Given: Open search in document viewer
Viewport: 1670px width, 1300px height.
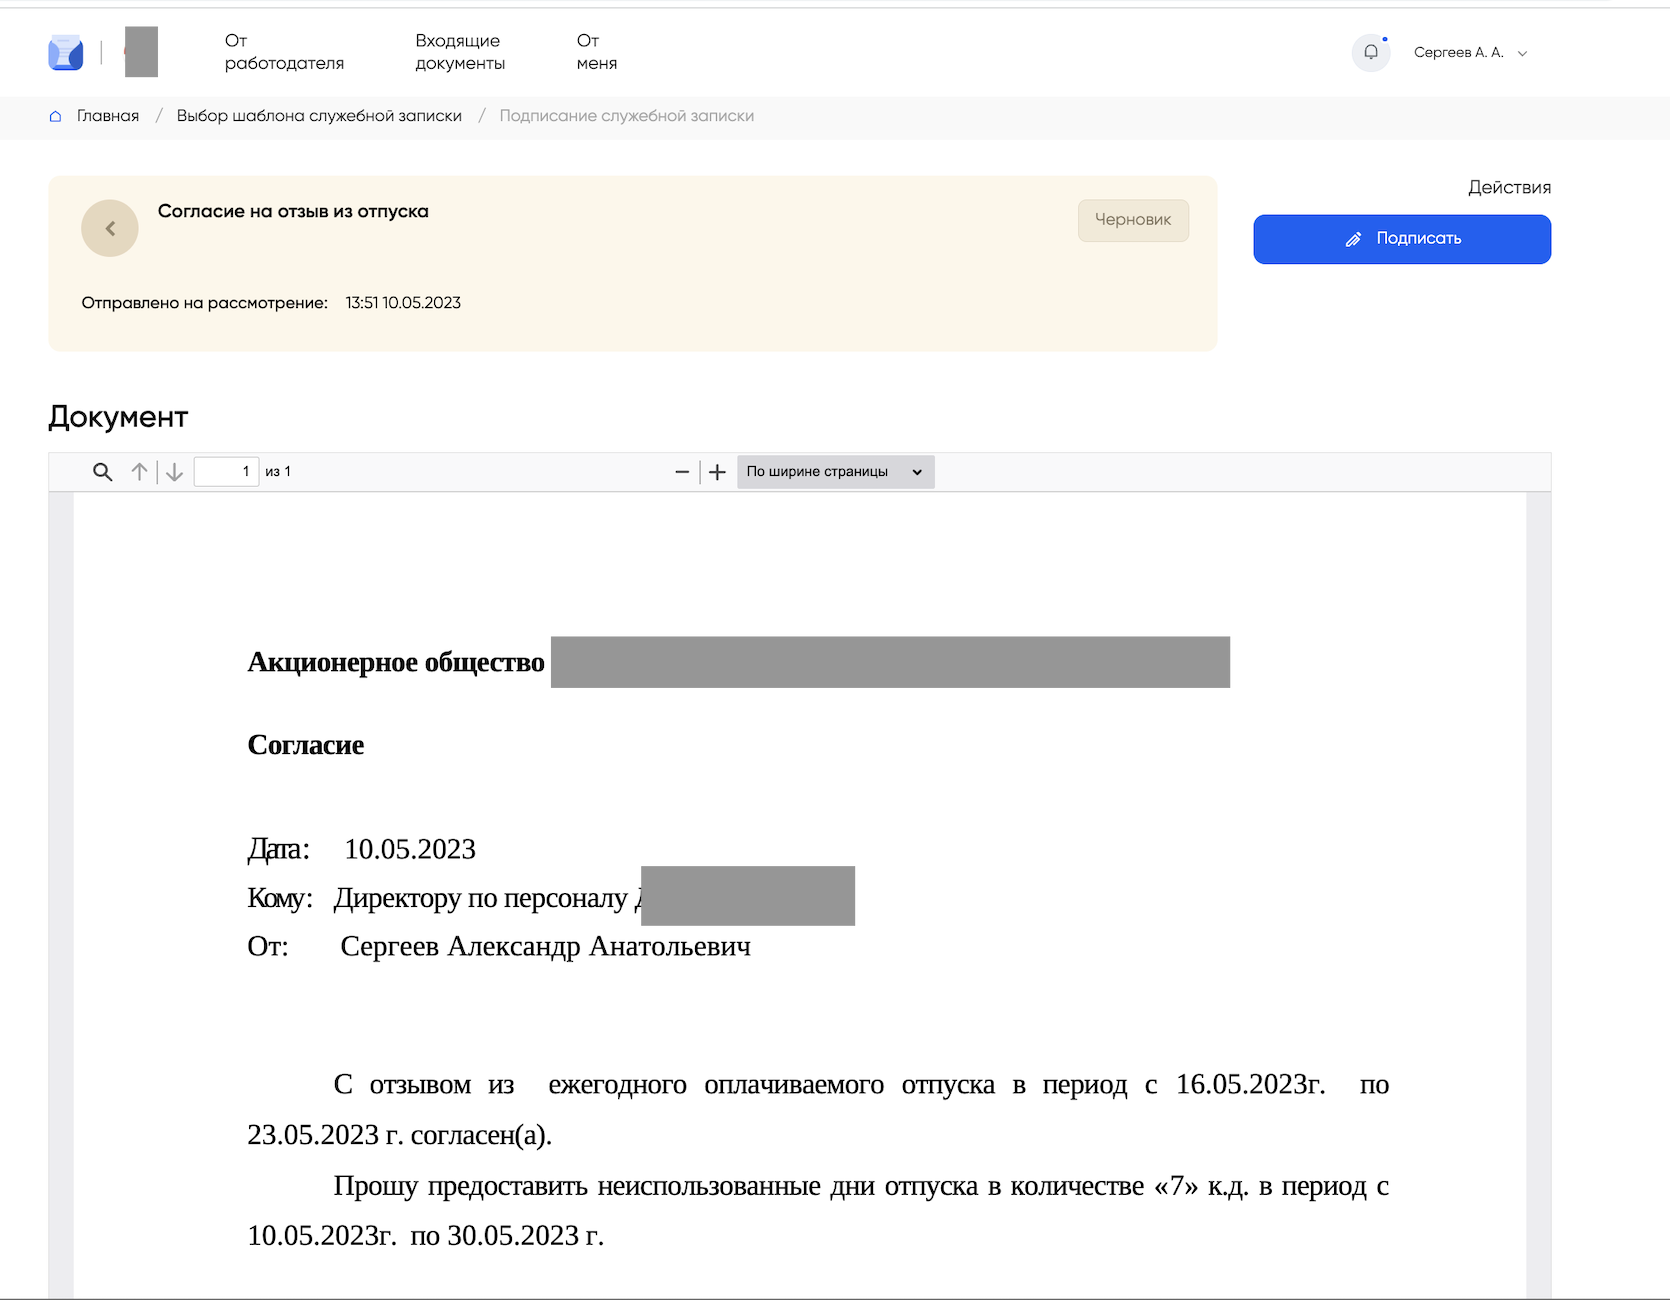Looking at the screenshot, I should click(102, 472).
